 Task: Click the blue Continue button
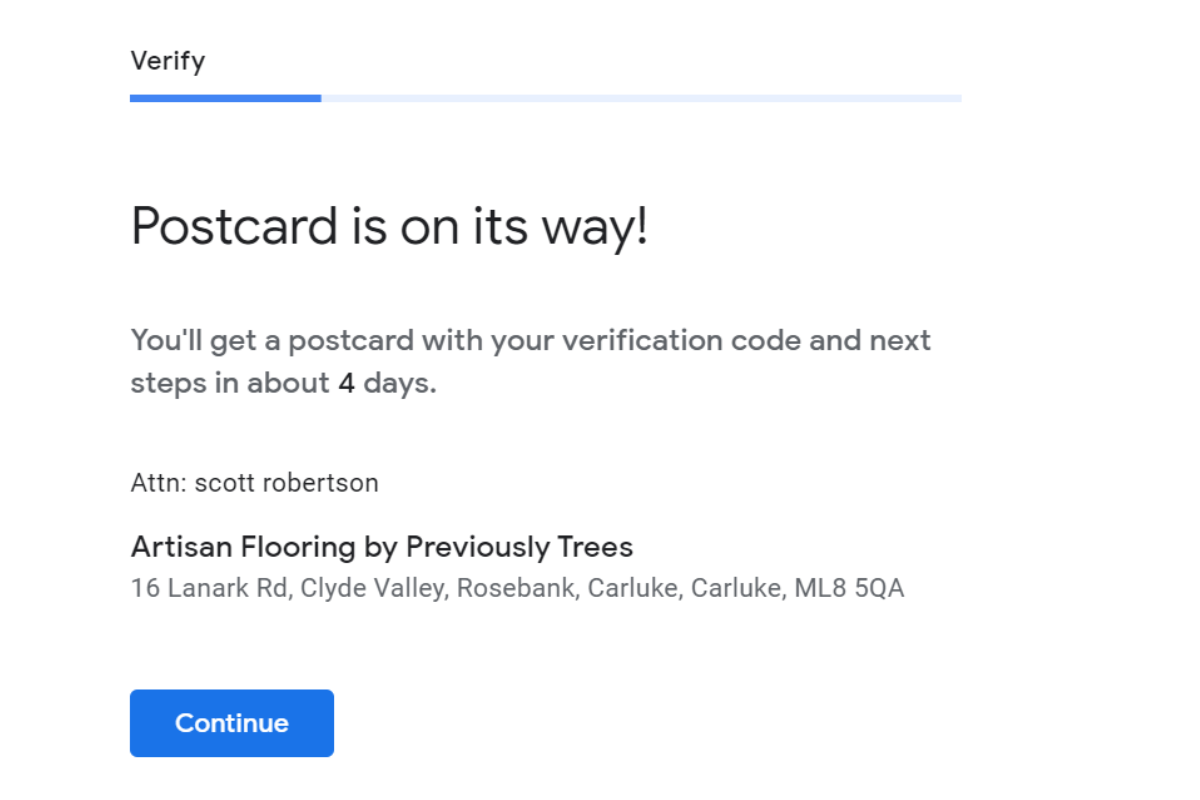(x=231, y=723)
